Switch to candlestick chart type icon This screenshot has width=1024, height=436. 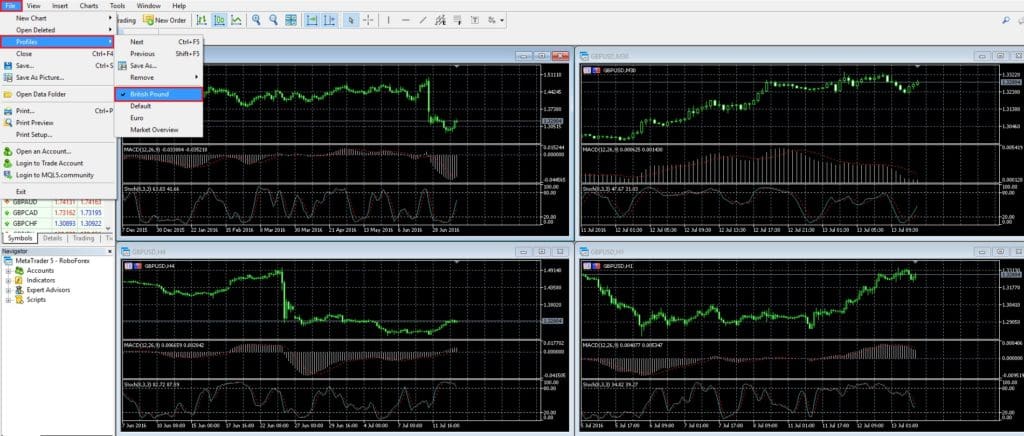point(219,20)
